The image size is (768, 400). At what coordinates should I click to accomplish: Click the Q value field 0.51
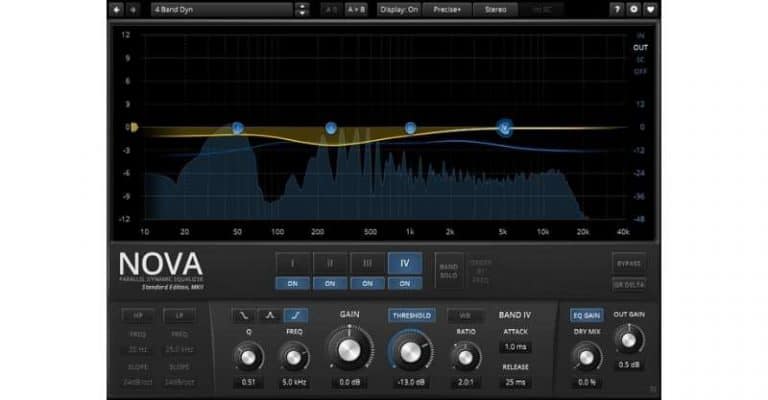coord(248,382)
